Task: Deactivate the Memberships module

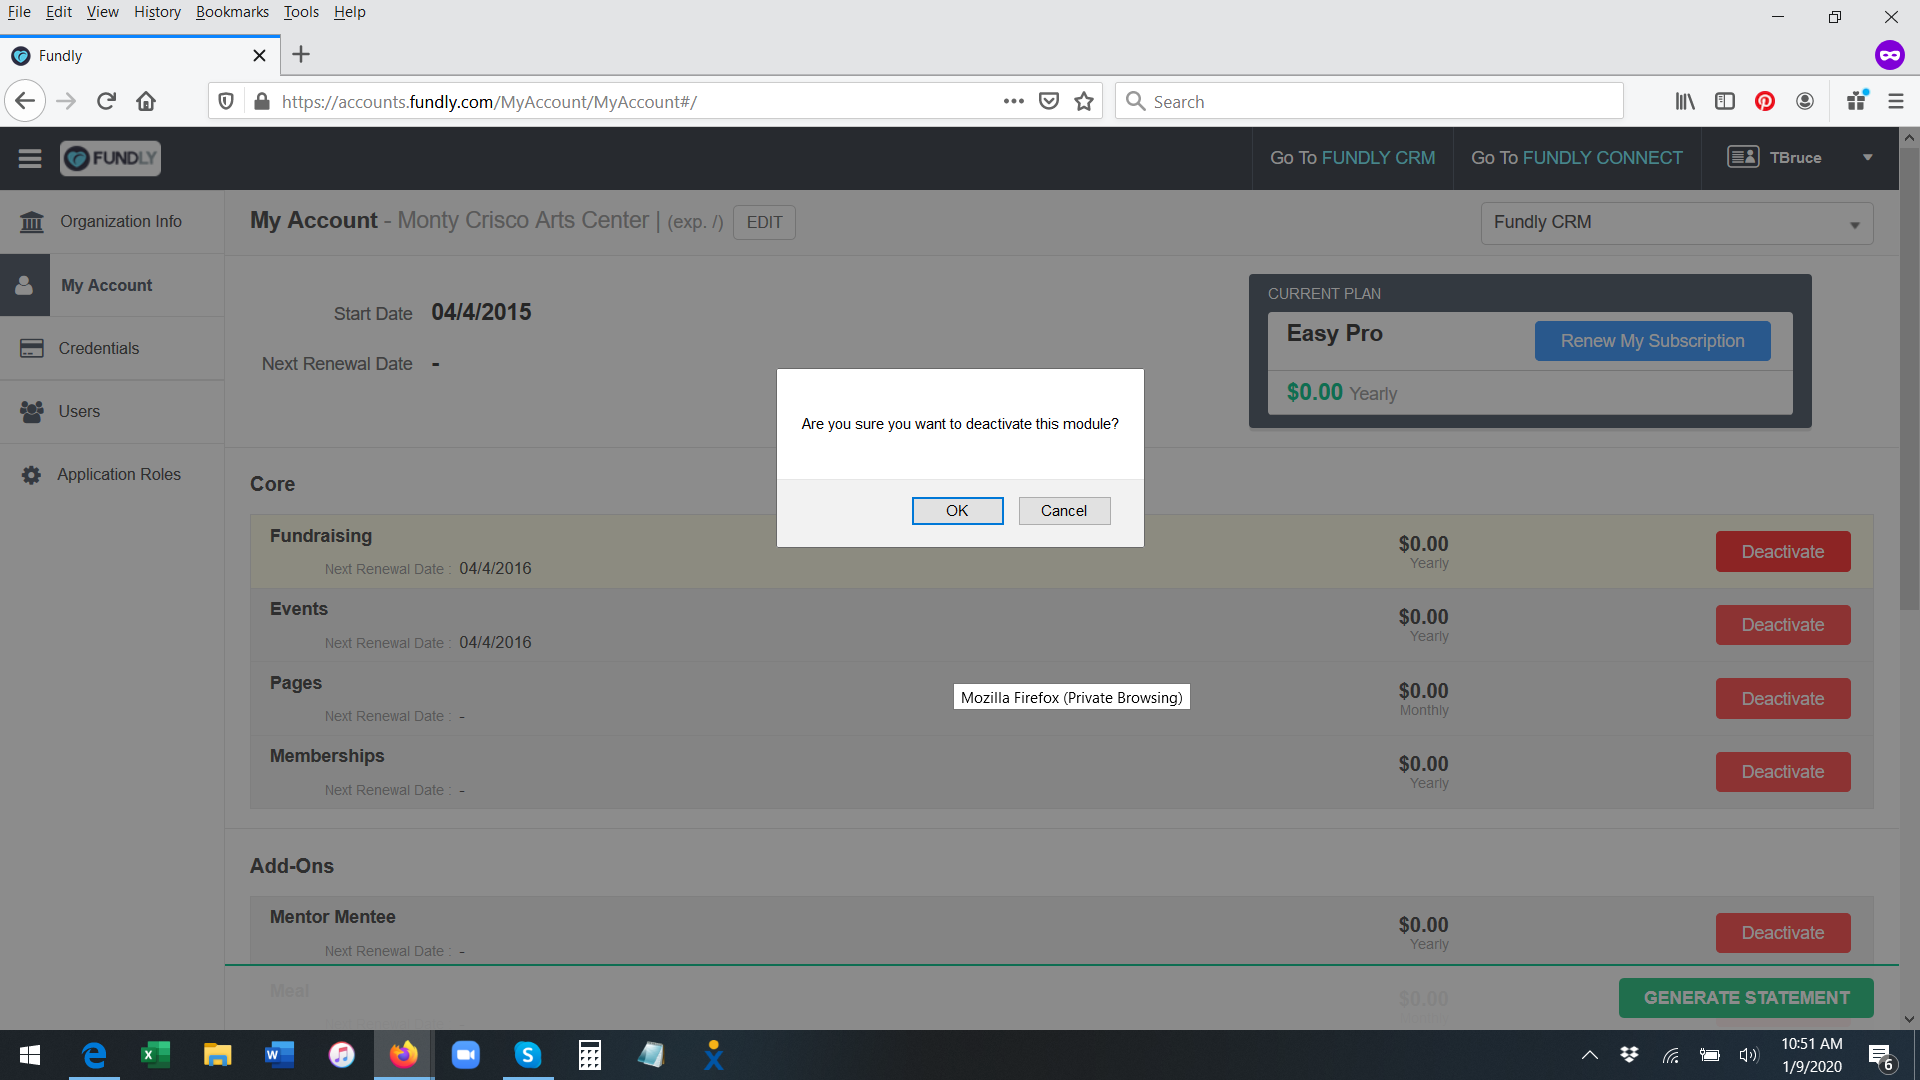Action: coord(1783,772)
